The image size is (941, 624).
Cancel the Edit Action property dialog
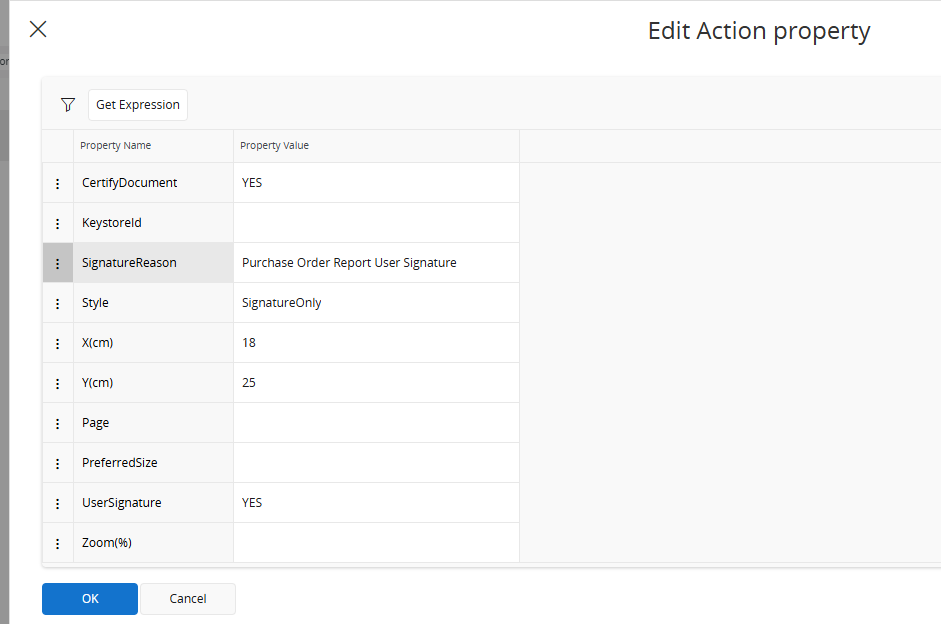click(188, 599)
